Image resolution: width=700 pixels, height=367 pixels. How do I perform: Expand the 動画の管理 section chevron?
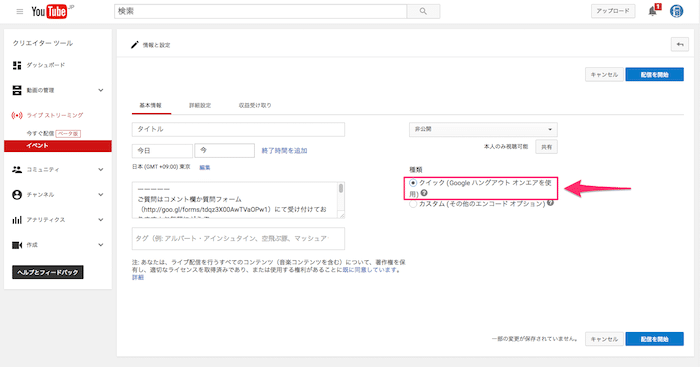[101, 90]
